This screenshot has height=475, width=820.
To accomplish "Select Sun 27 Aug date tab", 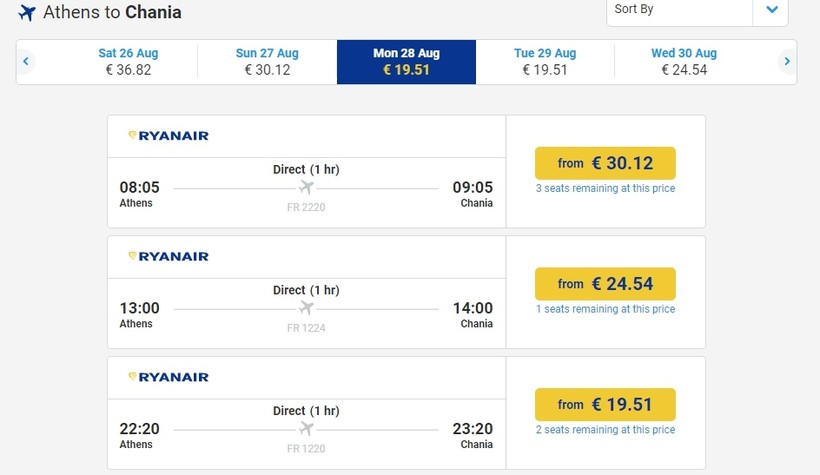I will tap(267, 62).
